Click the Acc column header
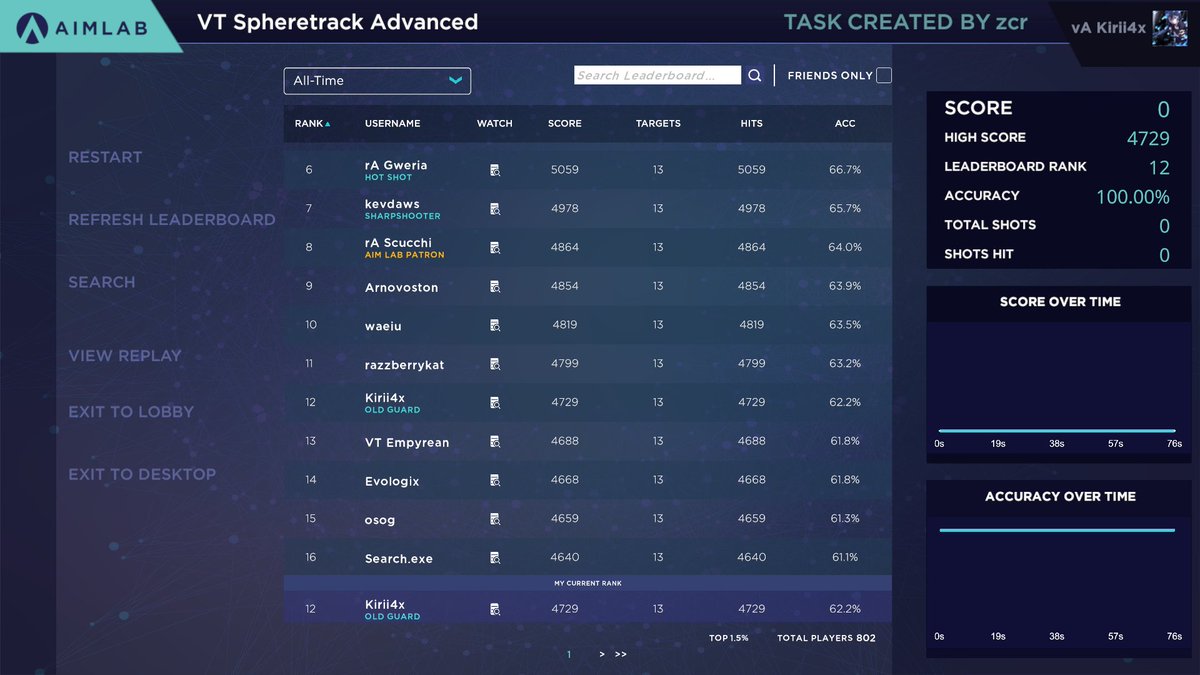The image size is (1200, 675). tap(845, 124)
